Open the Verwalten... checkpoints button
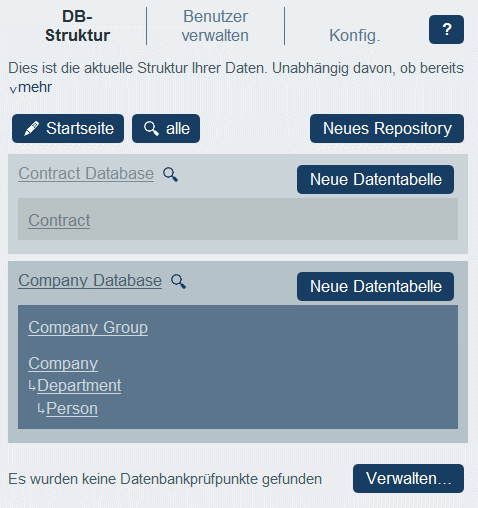Image resolution: width=478 pixels, height=508 pixels. pyautogui.click(x=408, y=478)
